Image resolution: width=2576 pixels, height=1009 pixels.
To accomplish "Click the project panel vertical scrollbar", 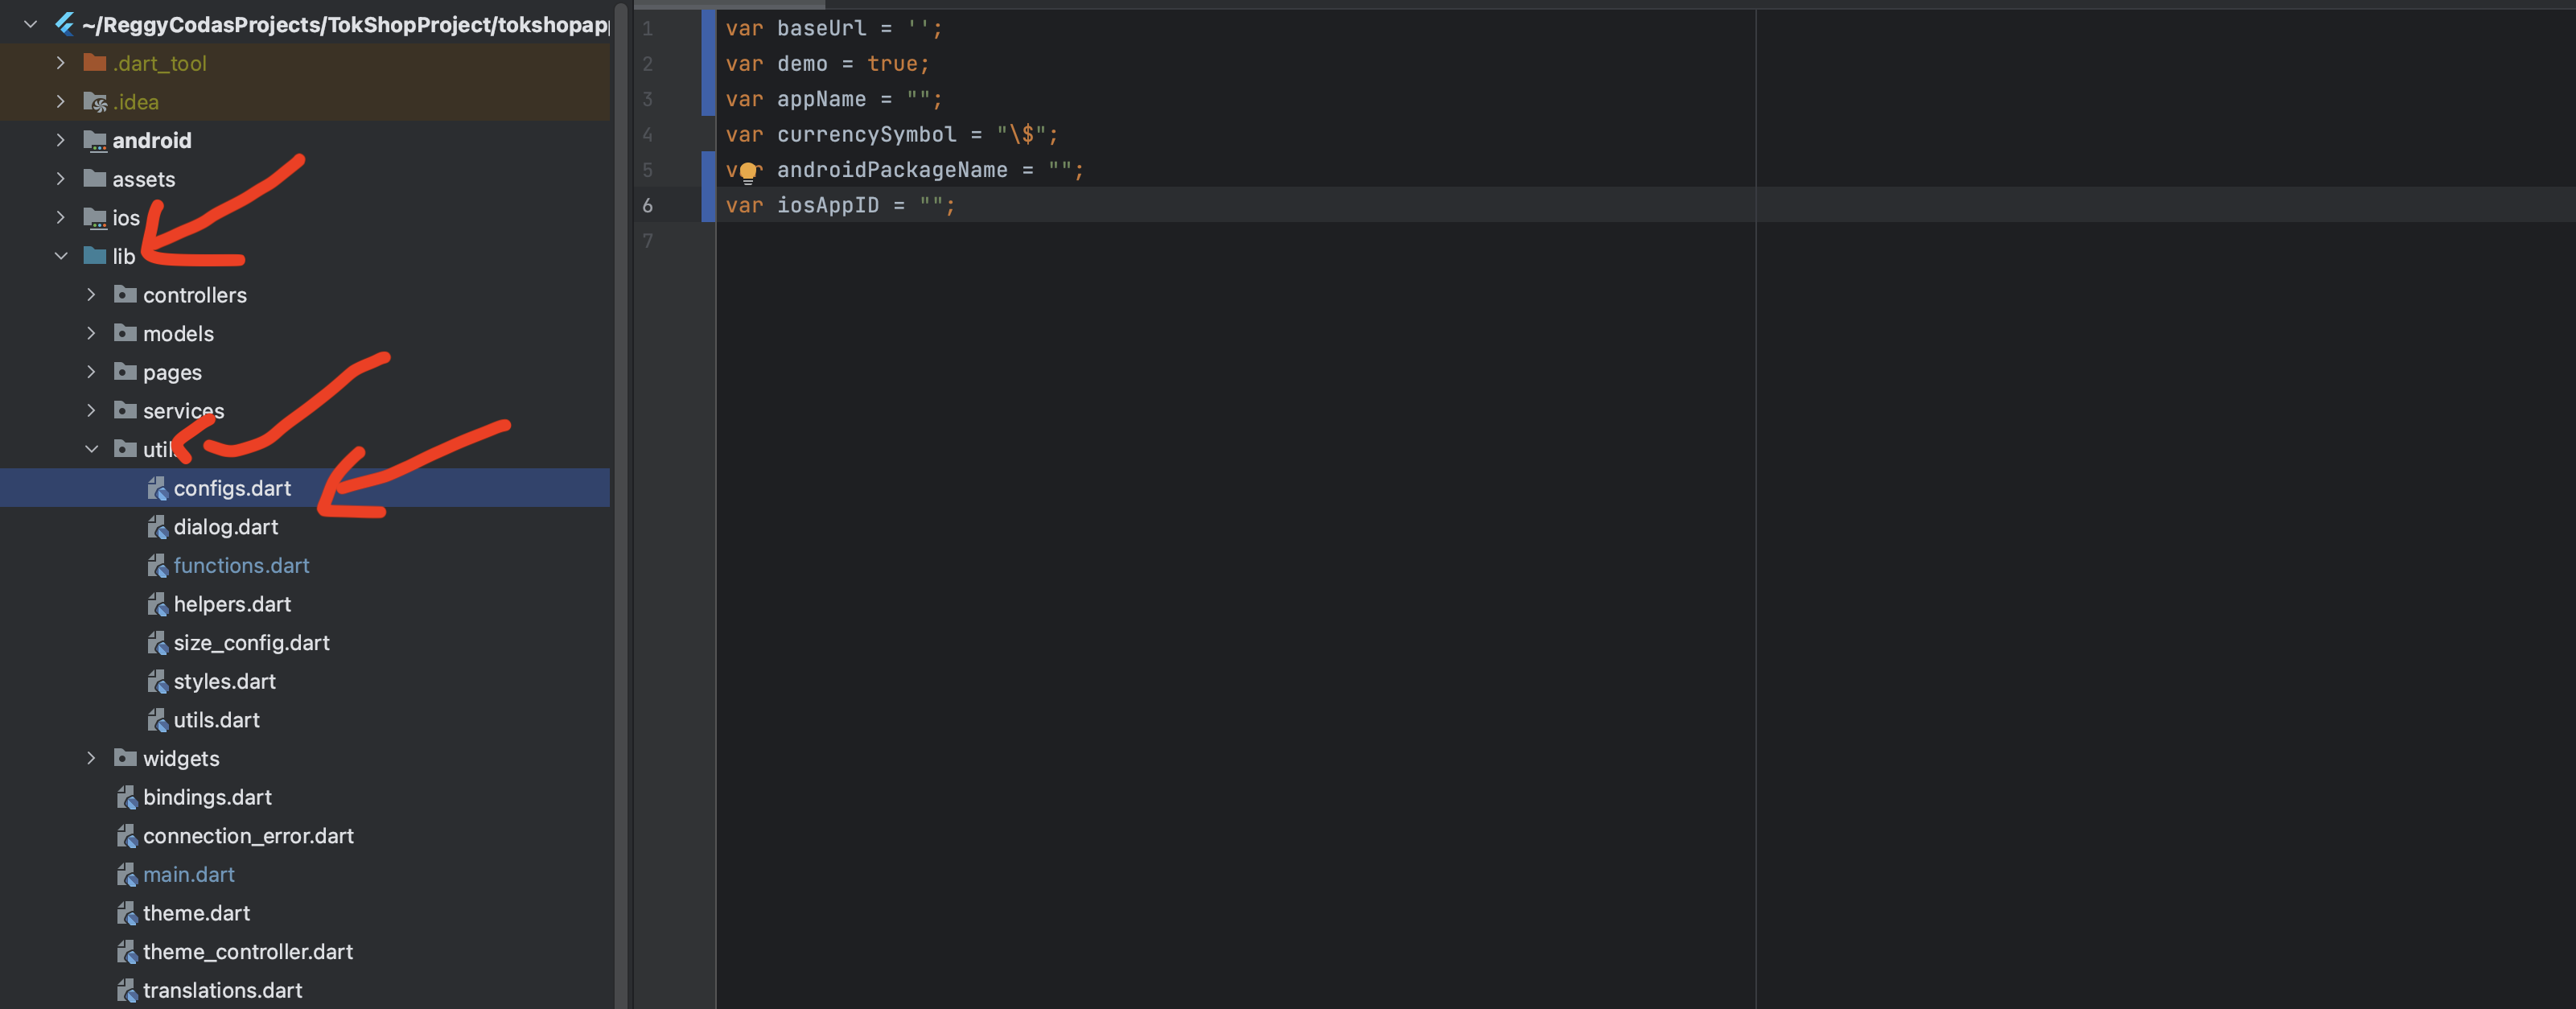I will (621, 500).
